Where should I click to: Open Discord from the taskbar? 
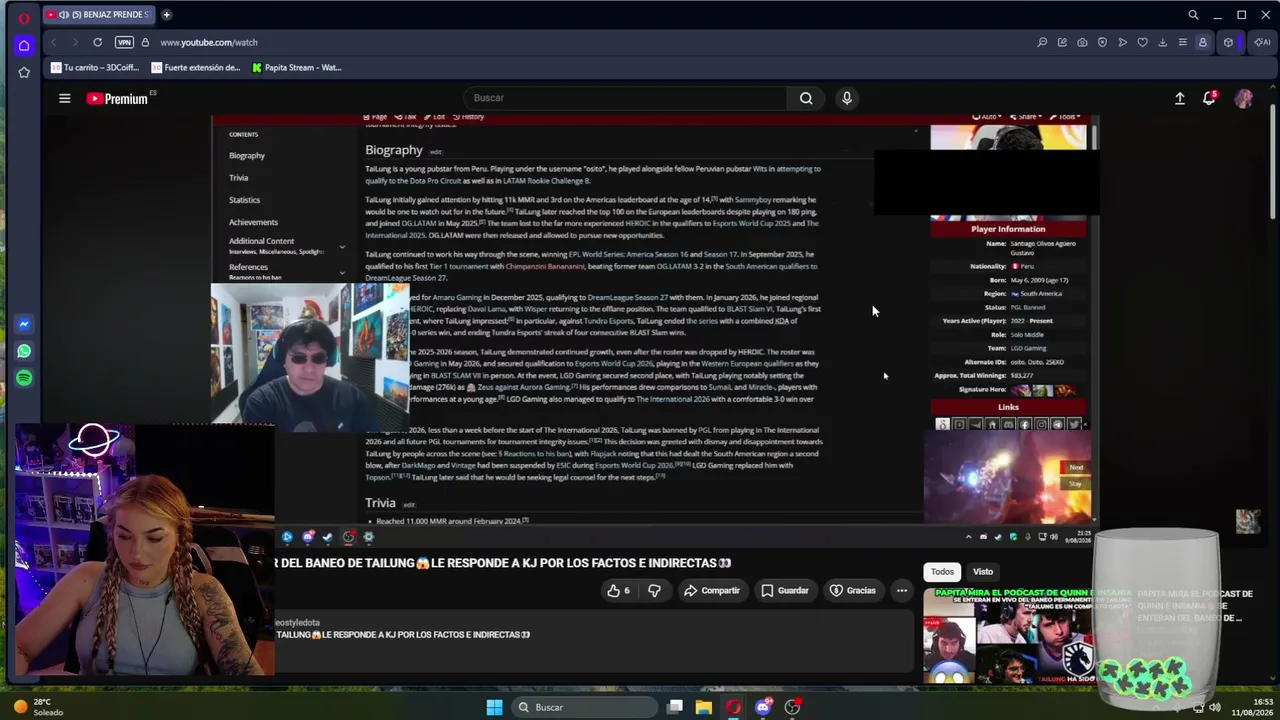pyautogui.click(x=763, y=707)
